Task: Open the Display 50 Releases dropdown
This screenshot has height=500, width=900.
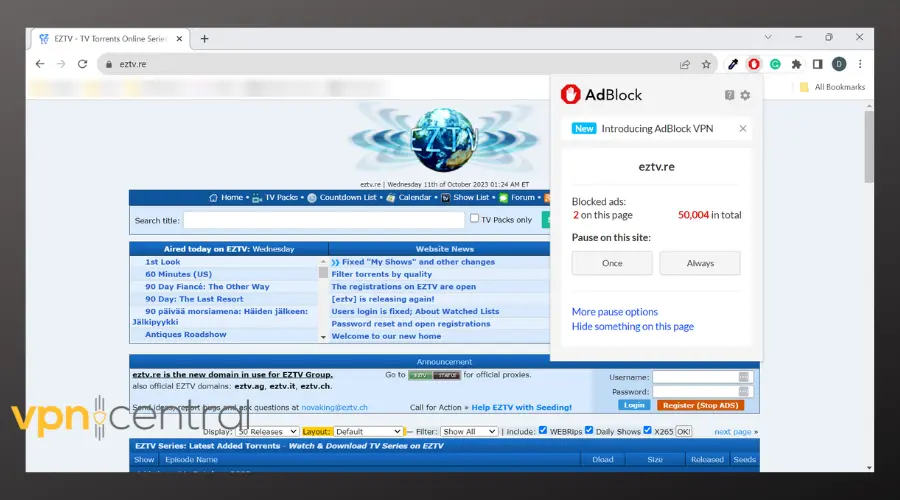Action: click(267, 432)
